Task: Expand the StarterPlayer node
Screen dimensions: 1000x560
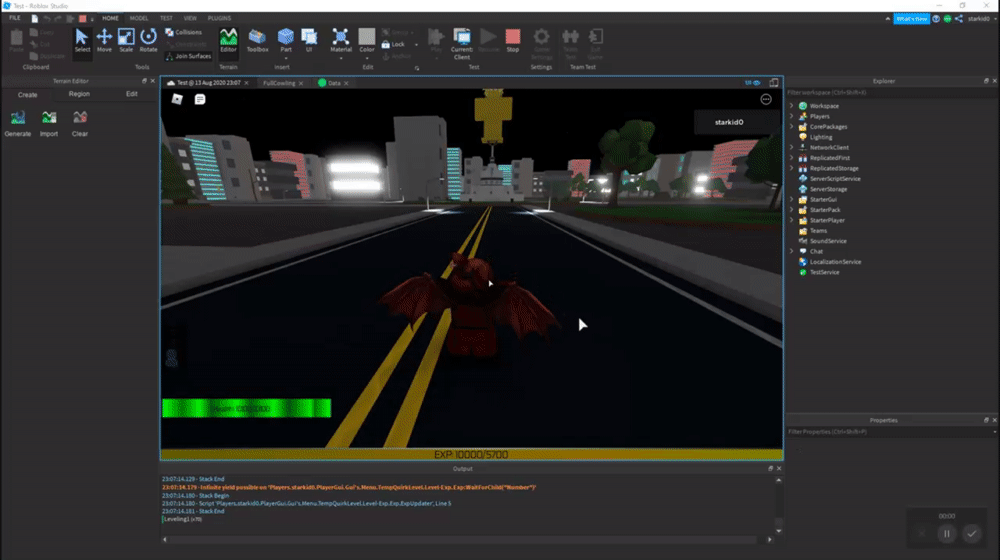Action: click(792, 220)
